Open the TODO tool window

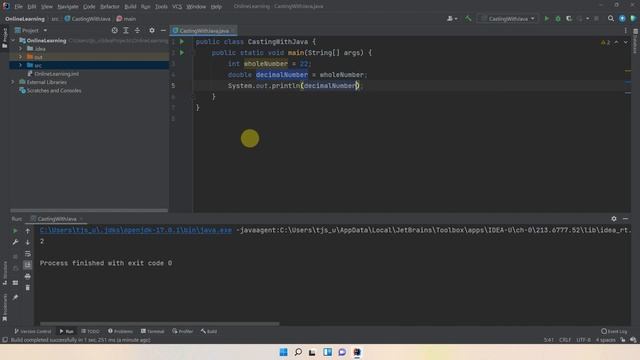(x=91, y=331)
